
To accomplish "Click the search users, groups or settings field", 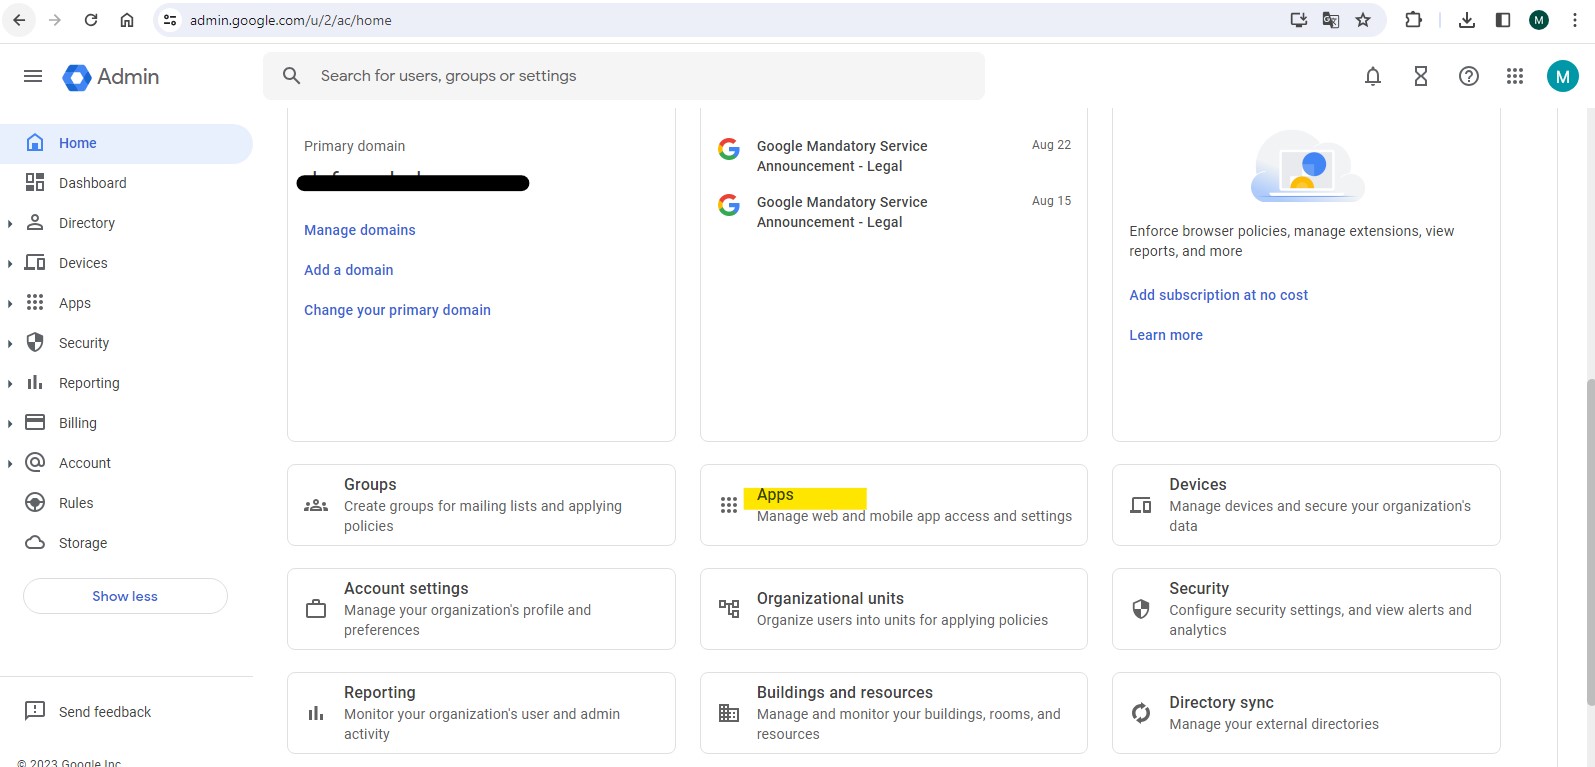I will [x=624, y=76].
